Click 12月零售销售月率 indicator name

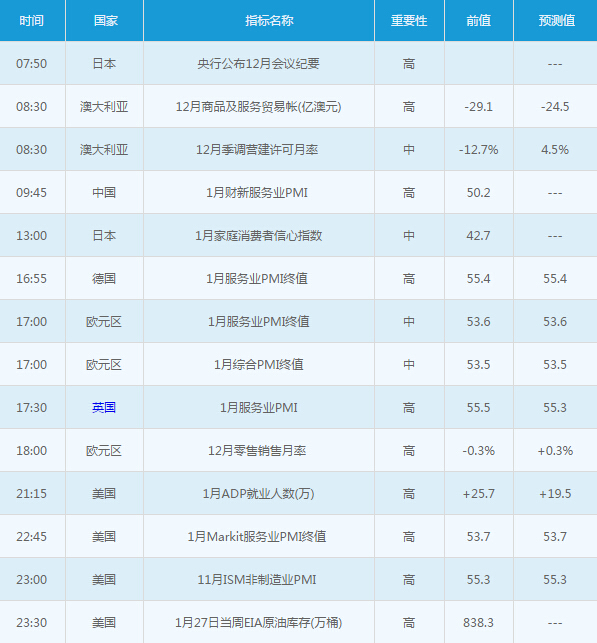(257, 451)
